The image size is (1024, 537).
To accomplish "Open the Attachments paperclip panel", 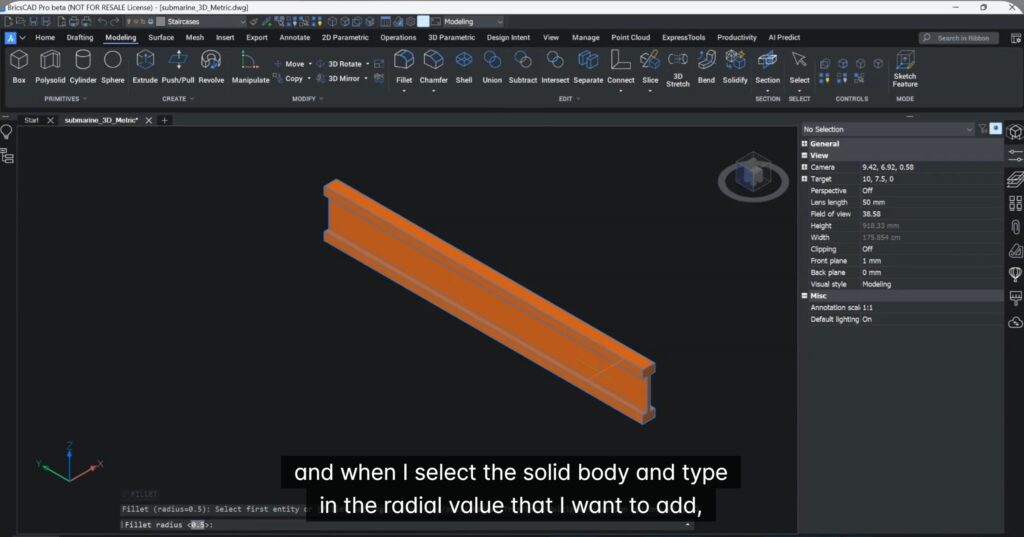I will pos(1015,227).
